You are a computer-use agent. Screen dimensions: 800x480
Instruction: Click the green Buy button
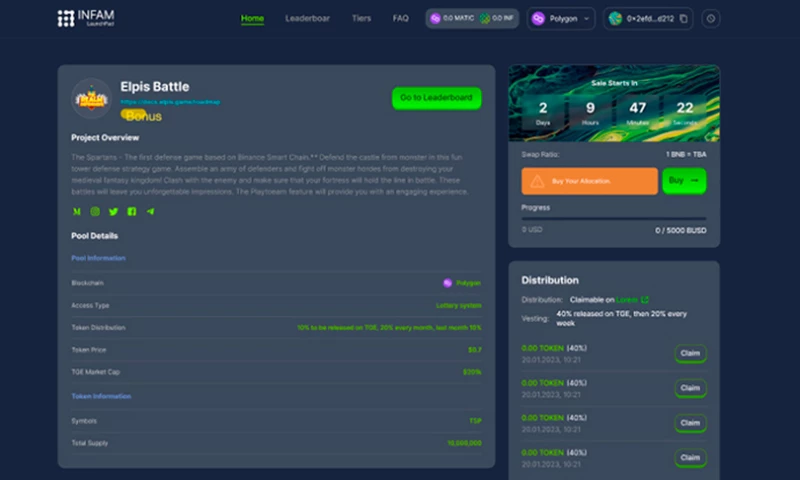(684, 181)
